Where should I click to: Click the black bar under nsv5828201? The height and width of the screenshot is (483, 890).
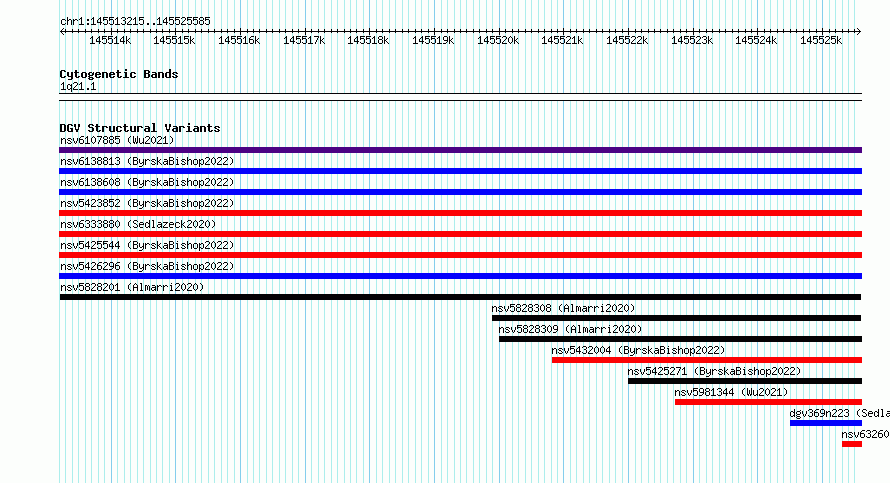pos(460,297)
